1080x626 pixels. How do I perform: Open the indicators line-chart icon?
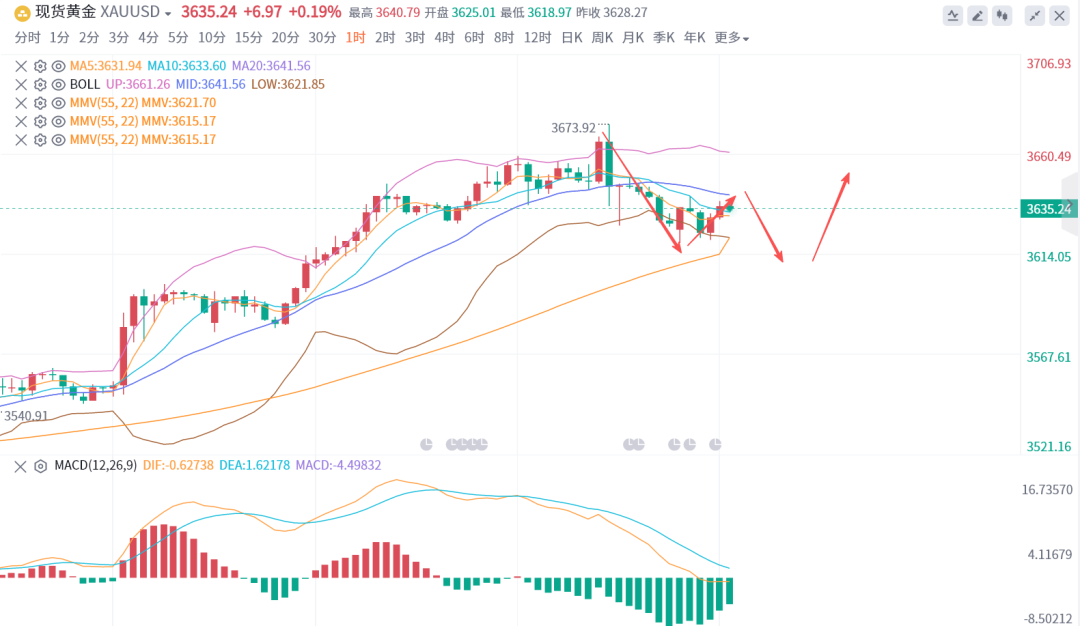(x=954, y=15)
